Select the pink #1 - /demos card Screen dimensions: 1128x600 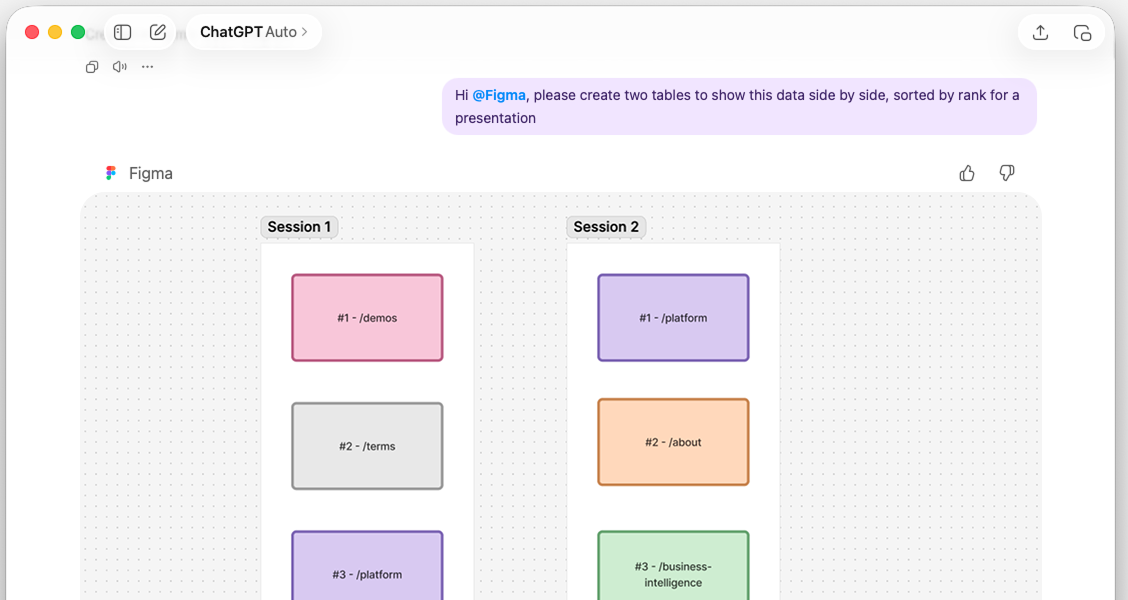click(x=367, y=317)
